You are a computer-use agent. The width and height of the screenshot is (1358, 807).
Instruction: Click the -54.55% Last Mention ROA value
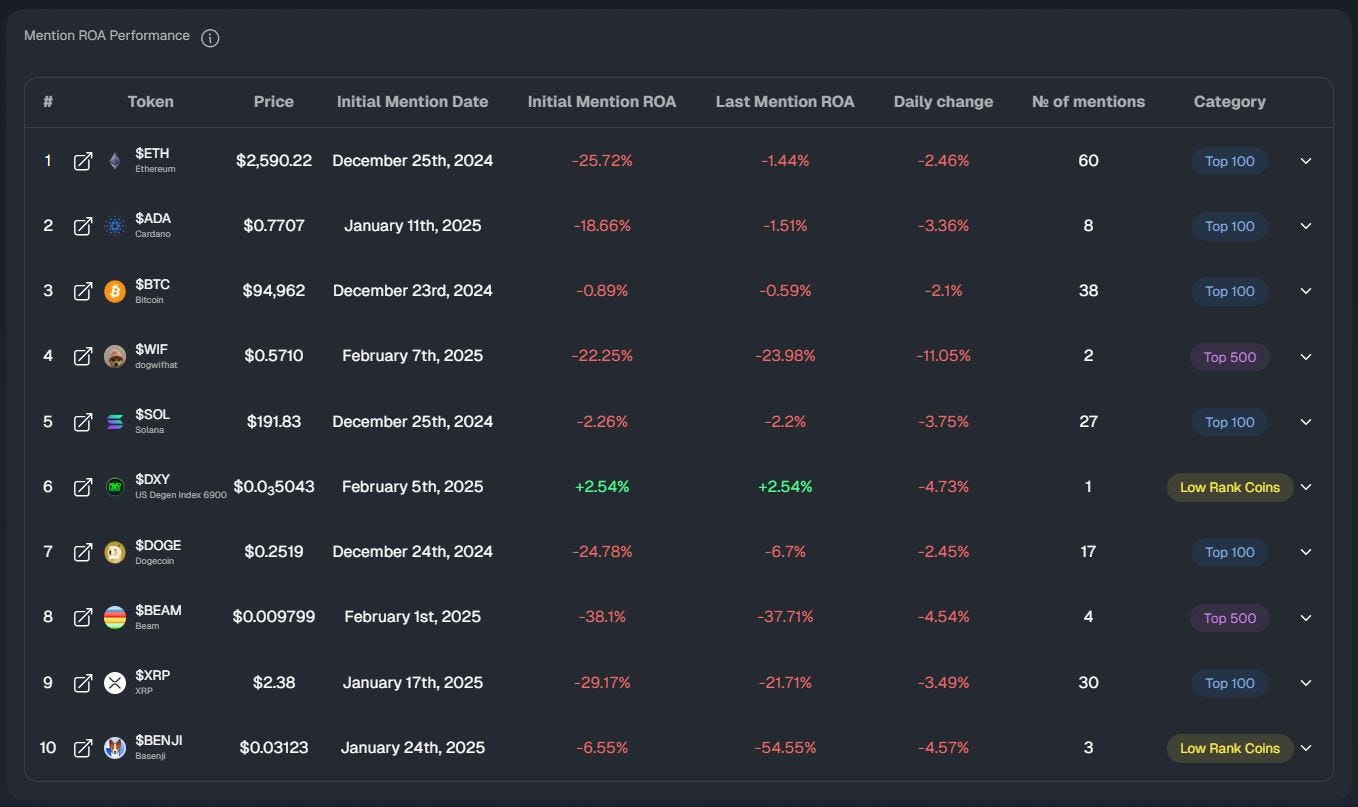click(785, 748)
